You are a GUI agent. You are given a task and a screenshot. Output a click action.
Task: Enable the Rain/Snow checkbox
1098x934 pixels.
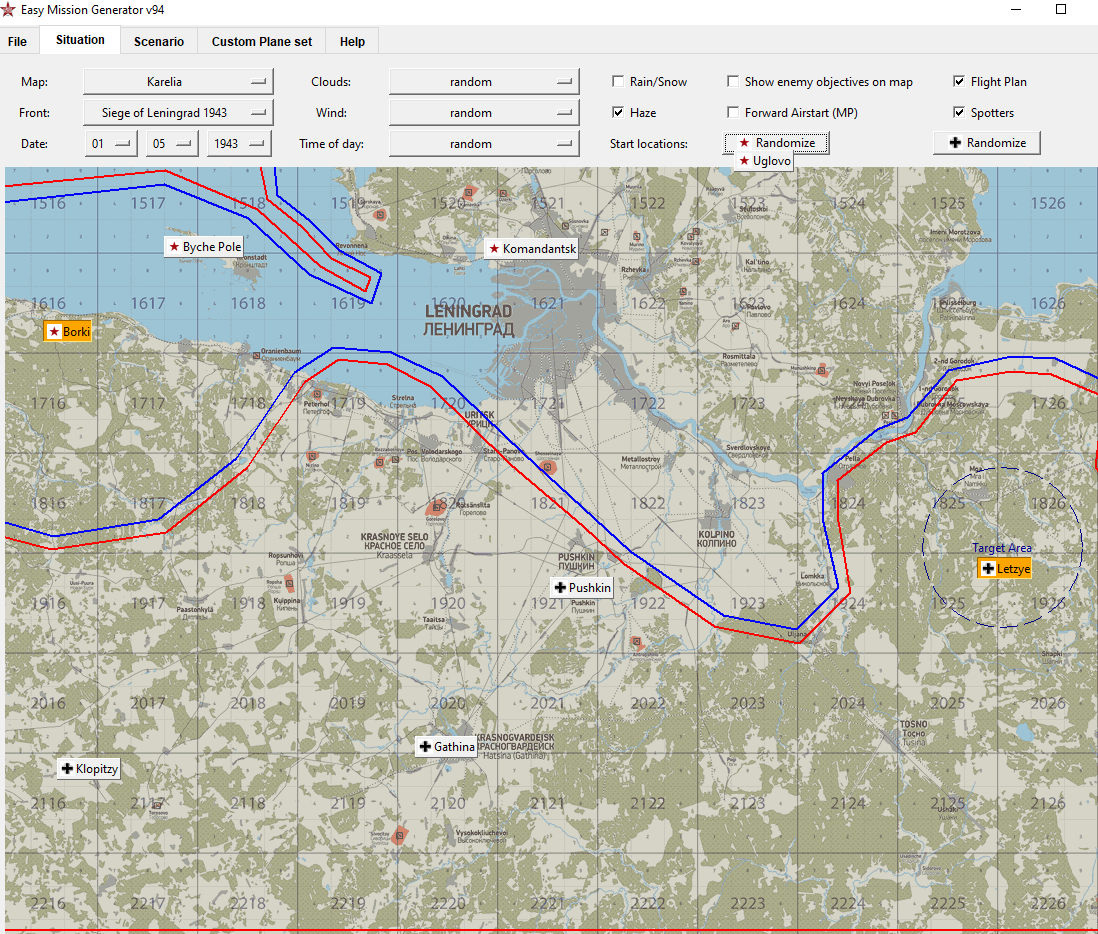(619, 82)
